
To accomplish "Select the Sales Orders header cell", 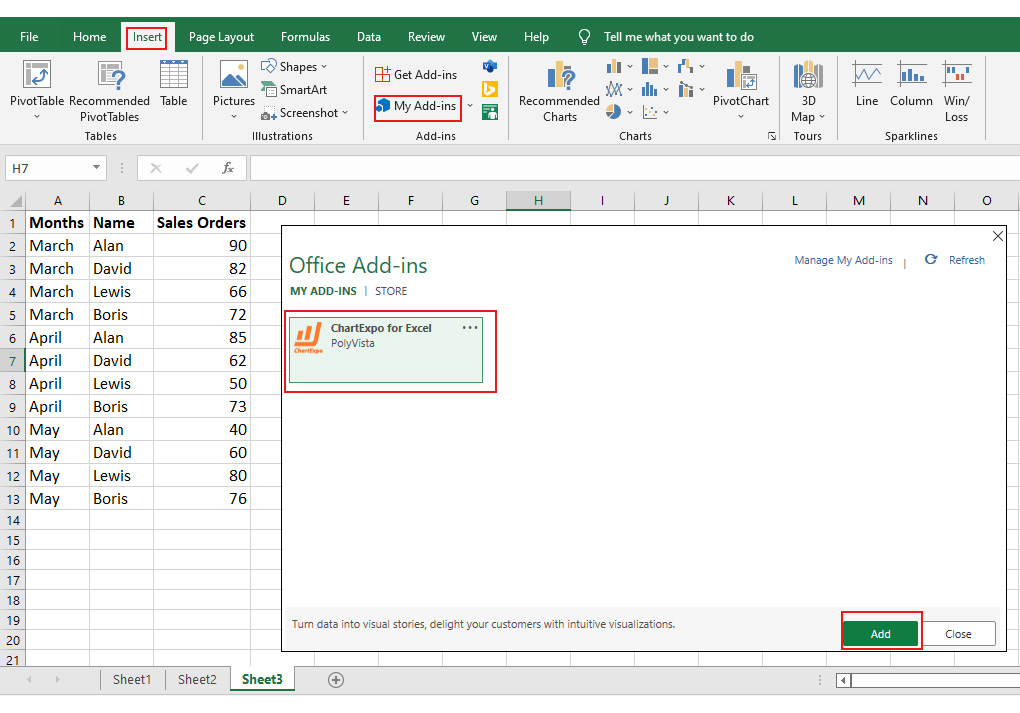I will (202, 222).
